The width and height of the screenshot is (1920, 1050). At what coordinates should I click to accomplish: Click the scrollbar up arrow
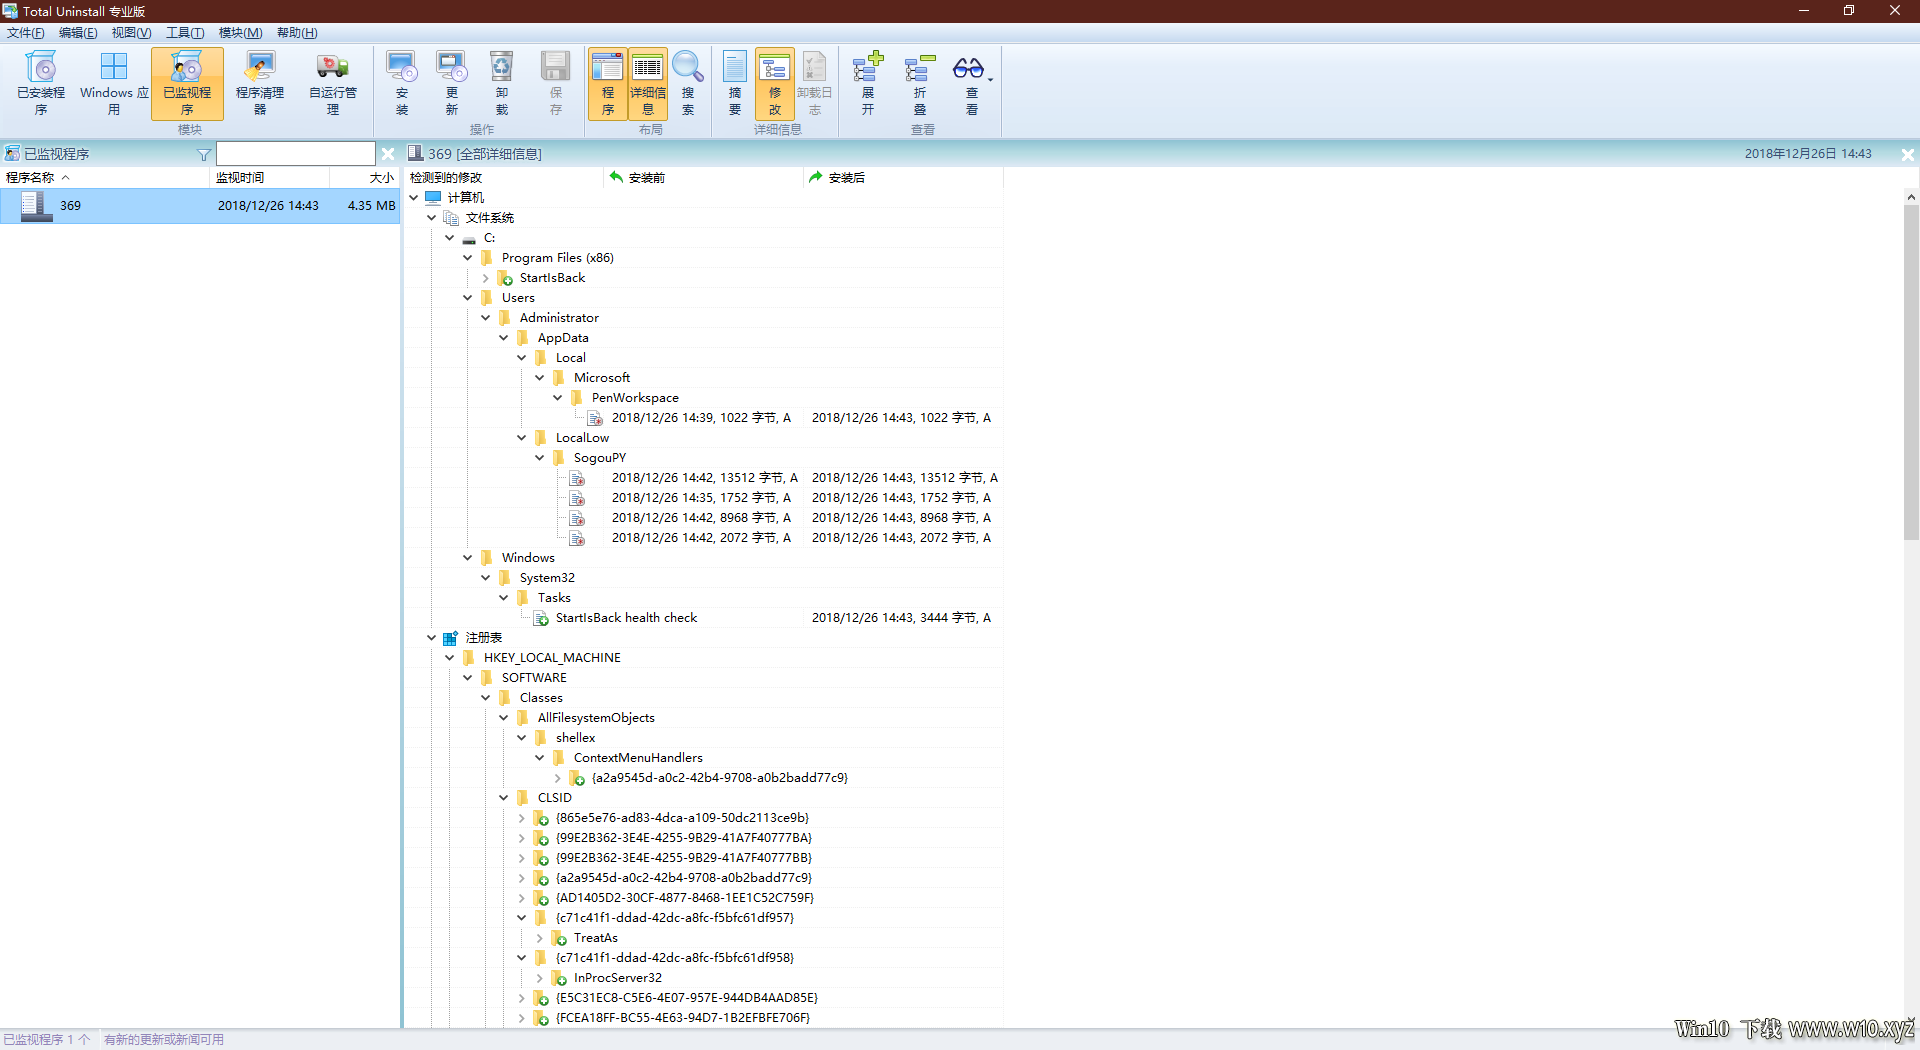pos(1911,197)
